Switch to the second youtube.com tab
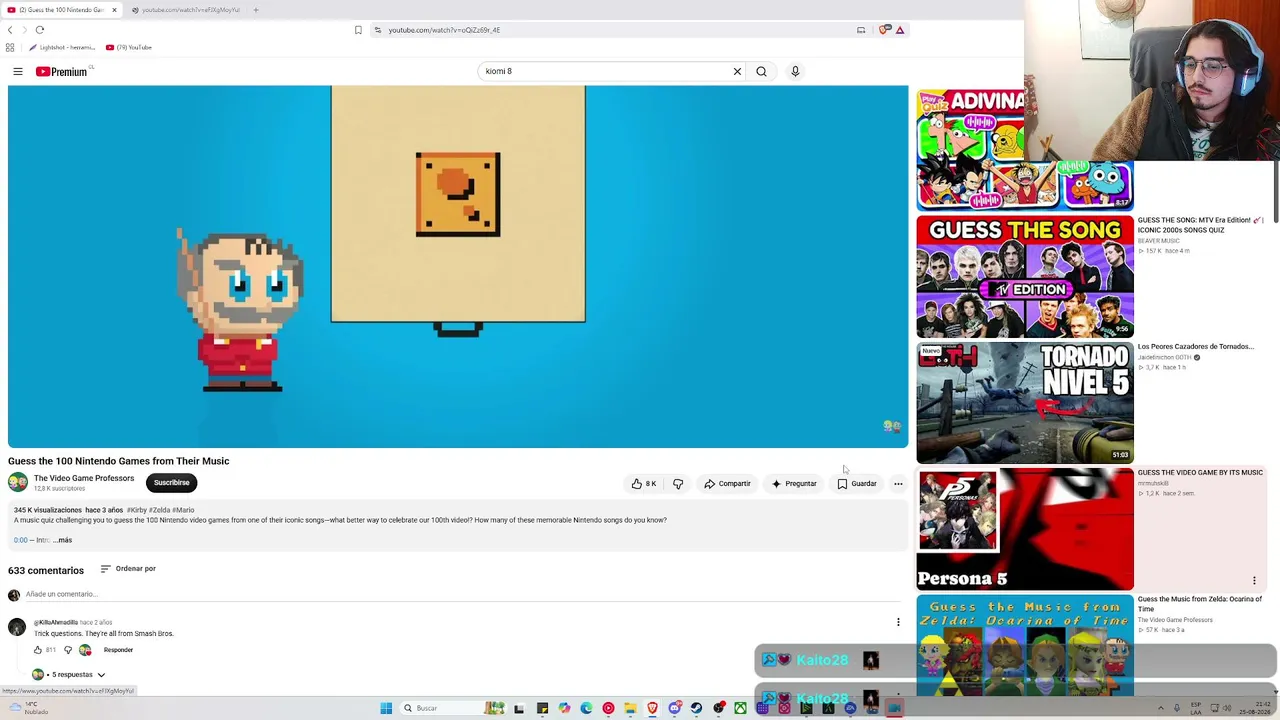The width and height of the screenshot is (1280, 720). click(186, 10)
